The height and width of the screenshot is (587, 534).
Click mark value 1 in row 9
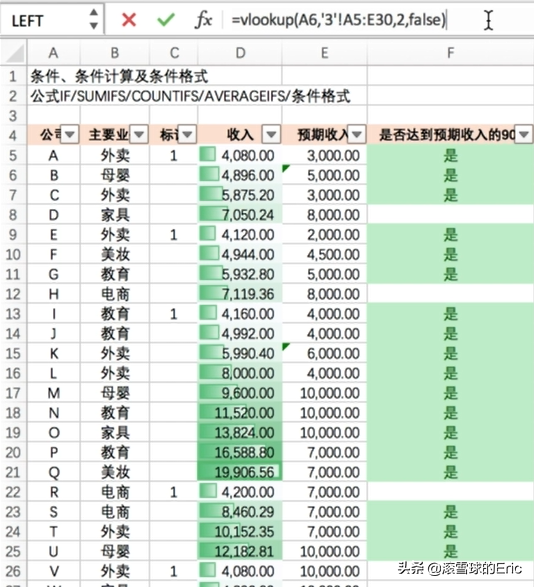tap(174, 235)
